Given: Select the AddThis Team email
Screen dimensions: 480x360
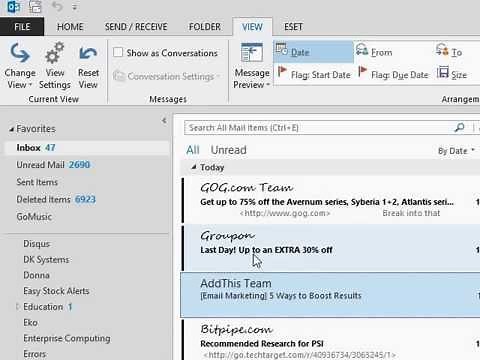Looking at the screenshot, I should tap(331, 295).
